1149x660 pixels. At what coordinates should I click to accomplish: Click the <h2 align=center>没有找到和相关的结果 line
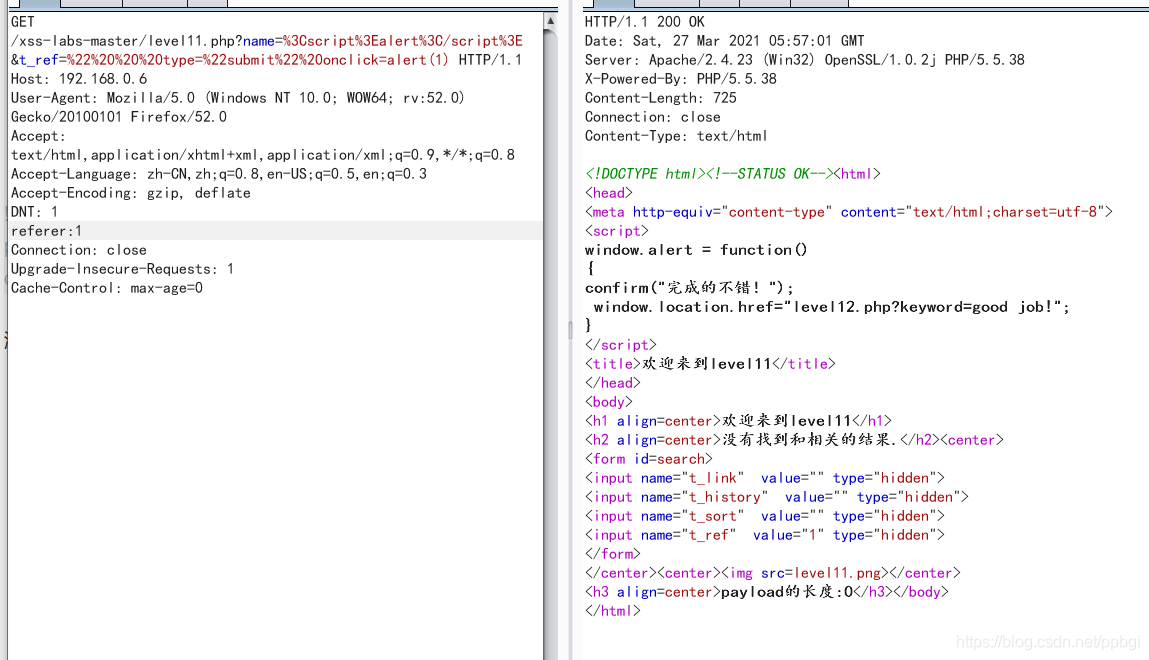pos(794,441)
